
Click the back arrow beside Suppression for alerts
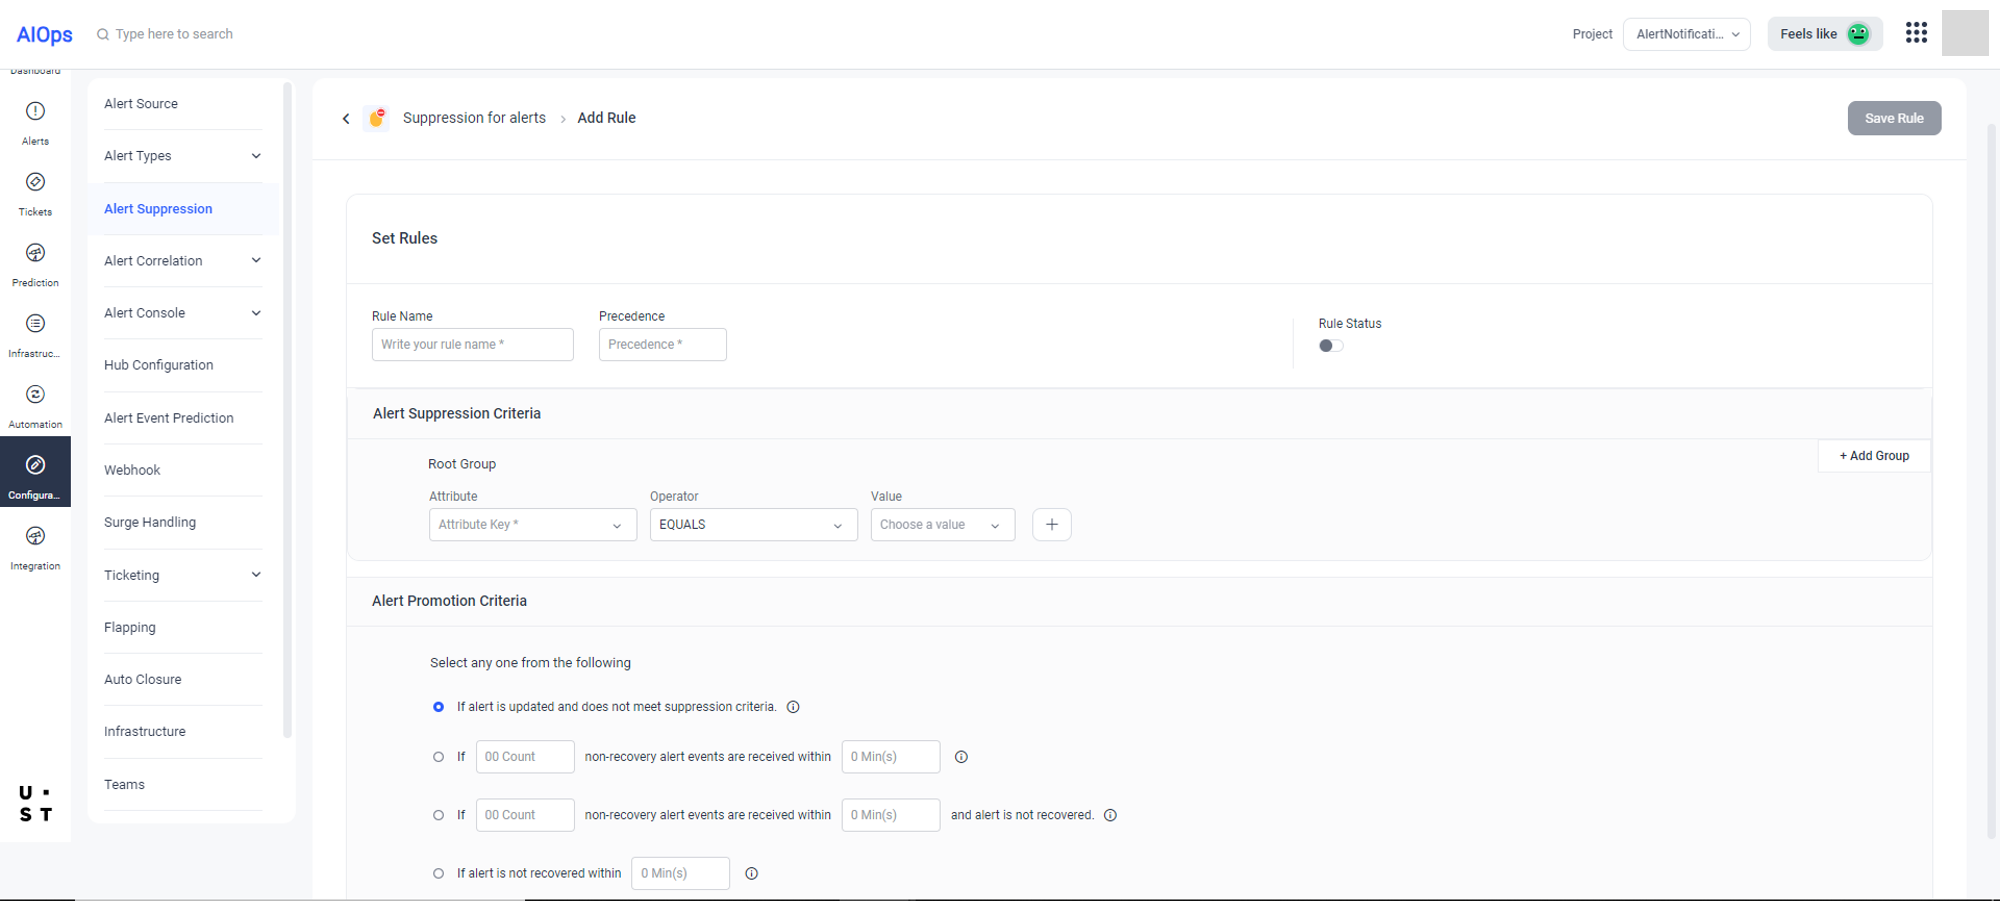click(346, 119)
